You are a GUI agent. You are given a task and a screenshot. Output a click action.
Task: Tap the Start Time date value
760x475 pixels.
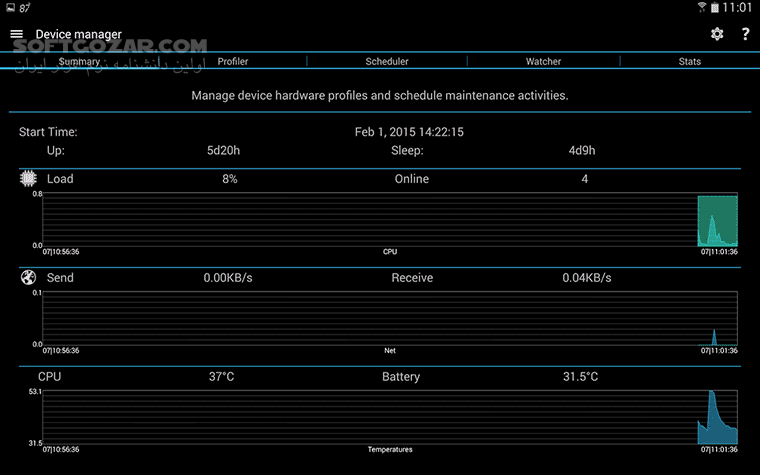pyautogui.click(x=409, y=132)
